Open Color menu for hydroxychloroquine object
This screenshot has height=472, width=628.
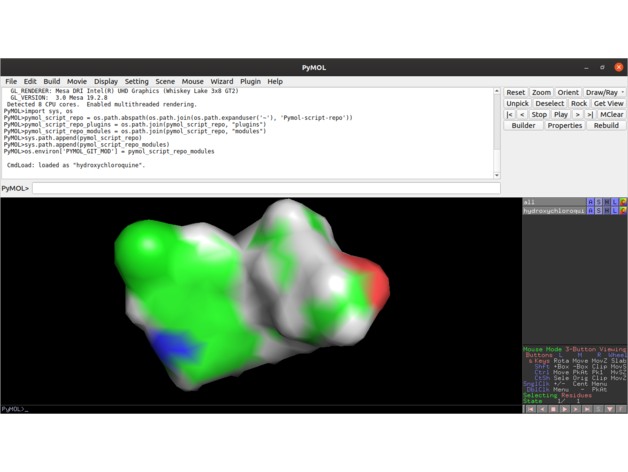pyautogui.click(x=623, y=211)
